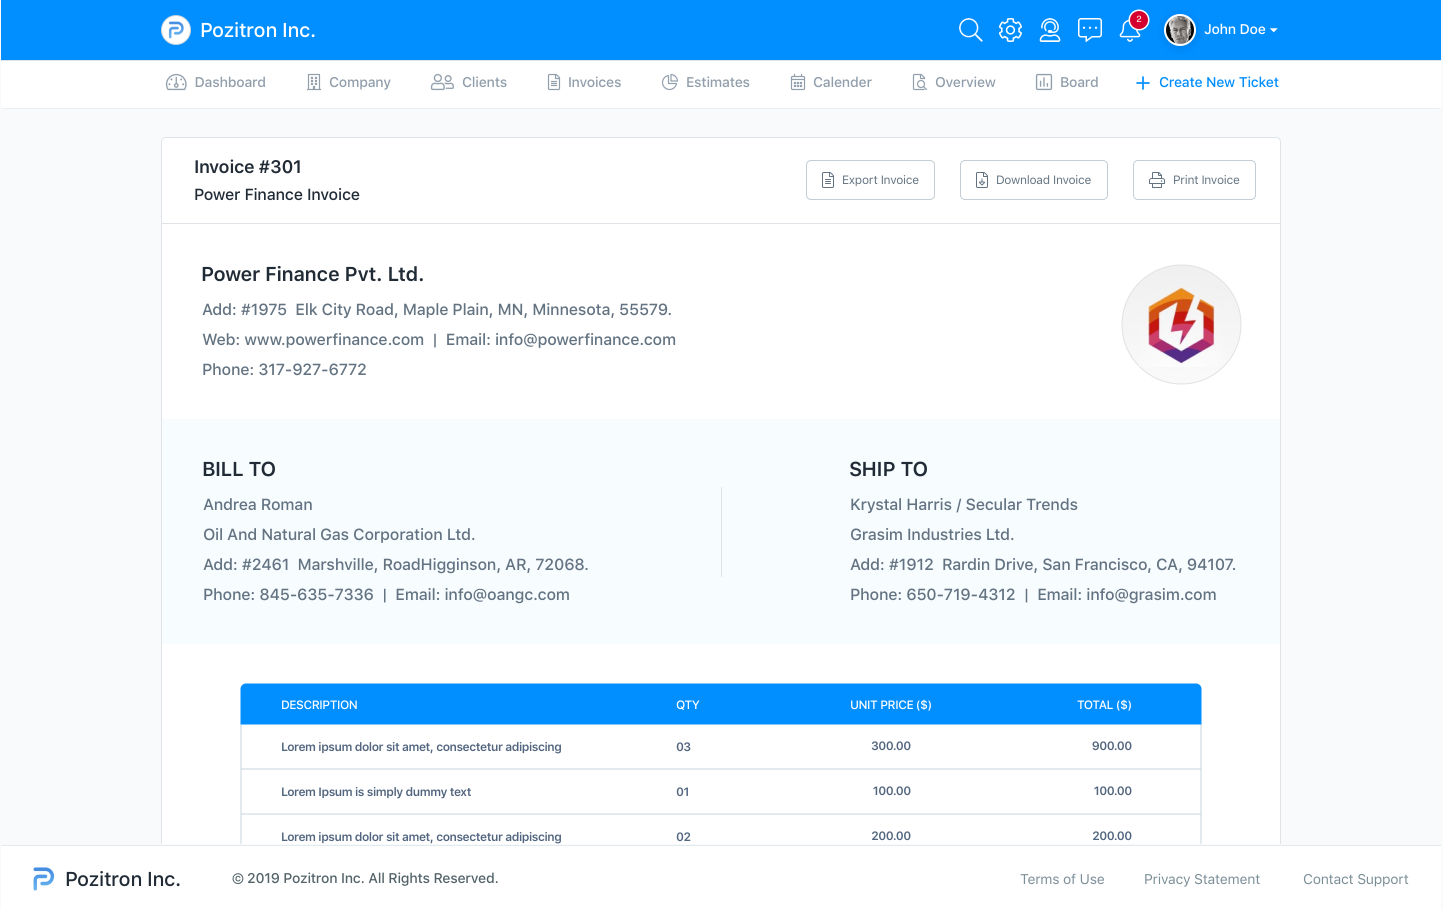Switch to the Invoices menu item
This screenshot has height=909, width=1443.
click(x=584, y=82)
